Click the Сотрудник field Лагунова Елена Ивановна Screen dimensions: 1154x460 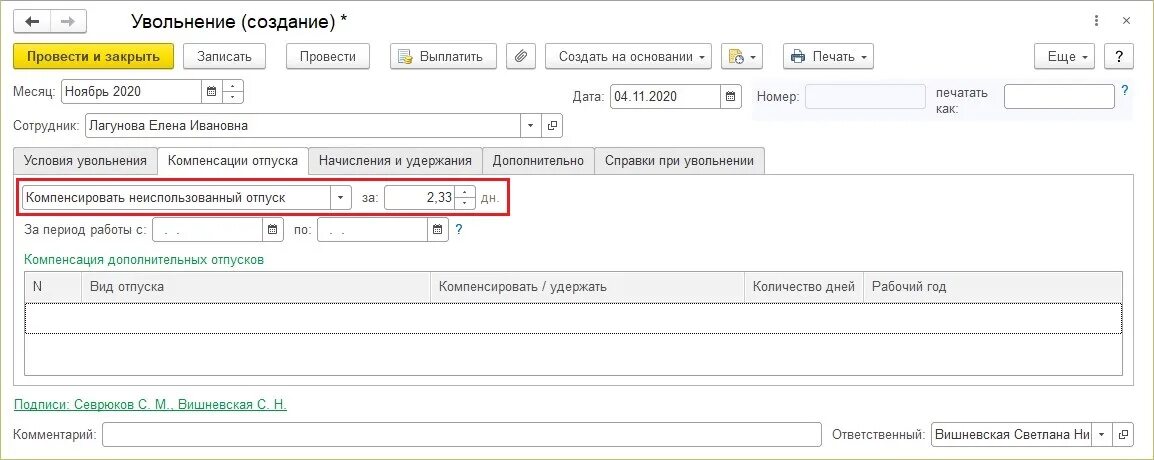[x=303, y=126]
